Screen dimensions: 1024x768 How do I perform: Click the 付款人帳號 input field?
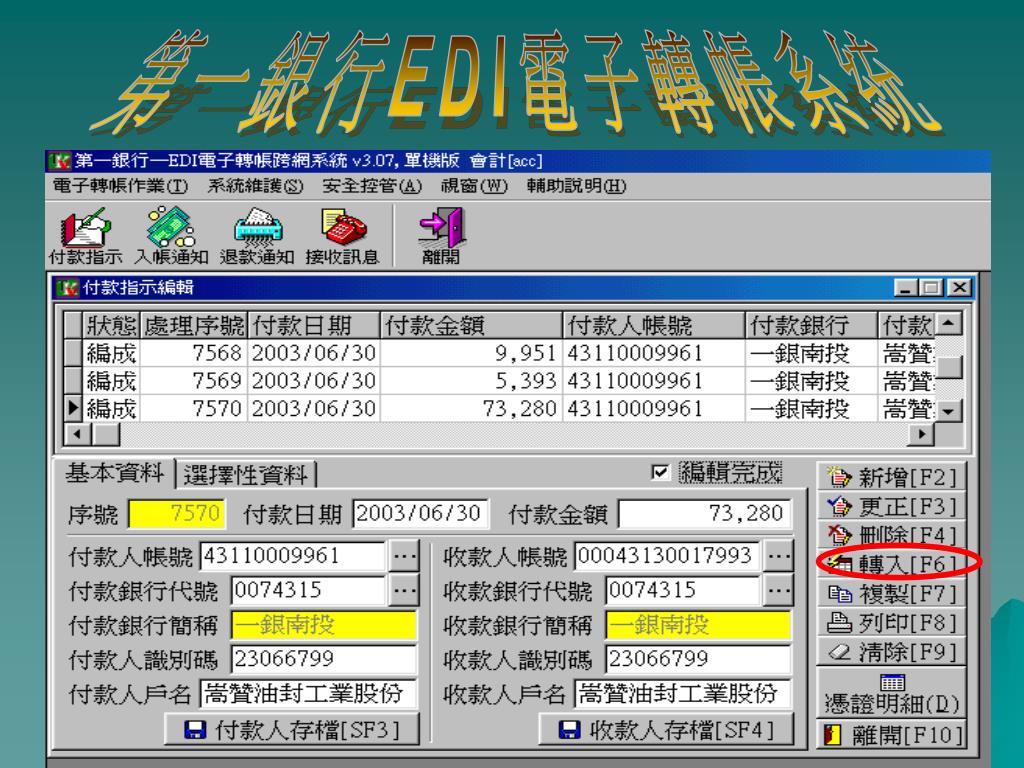293,556
